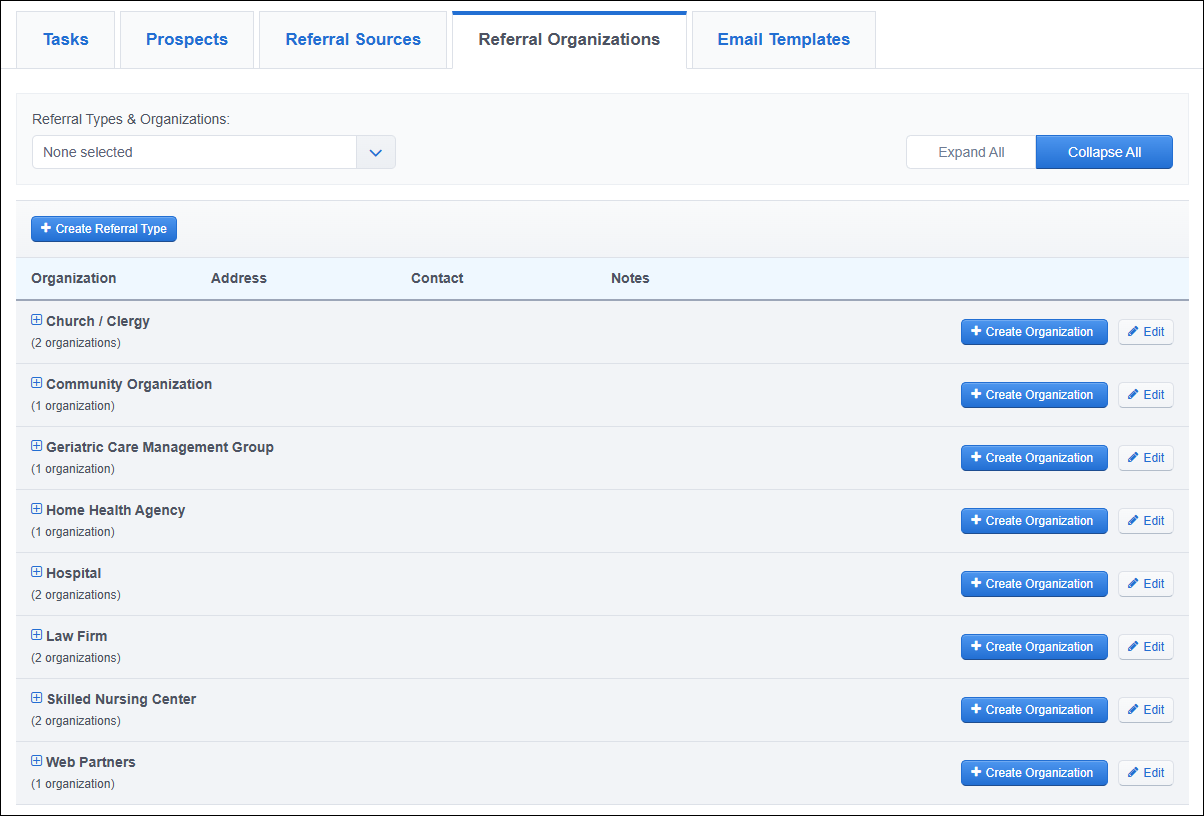1204x816 pixels.
Task: Edit Geriatric Care Management Group type
Action: (x=1146, y=458)
